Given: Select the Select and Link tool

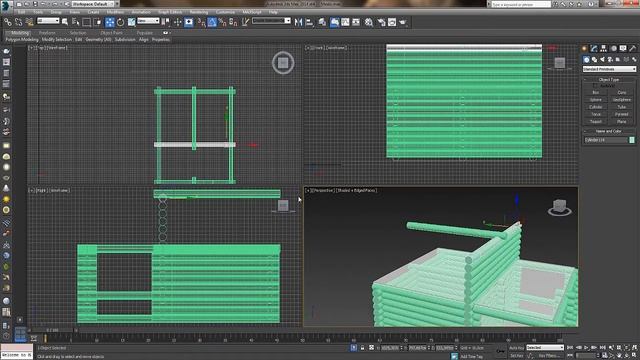Looking at the screenshot, I should point(8,22).
